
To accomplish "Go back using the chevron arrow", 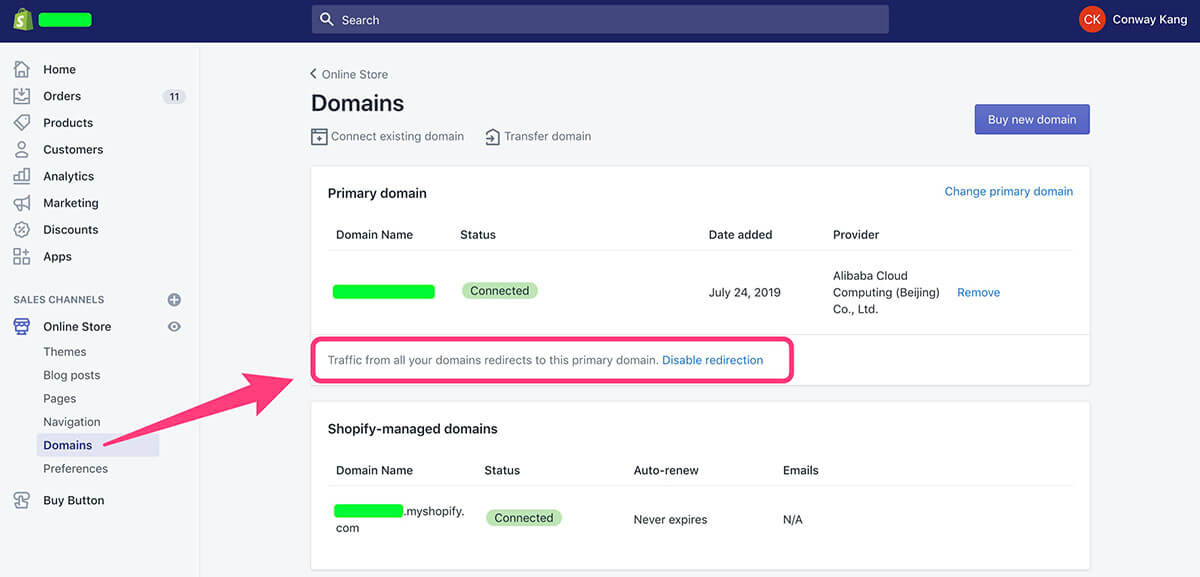I will click(314, 74).
